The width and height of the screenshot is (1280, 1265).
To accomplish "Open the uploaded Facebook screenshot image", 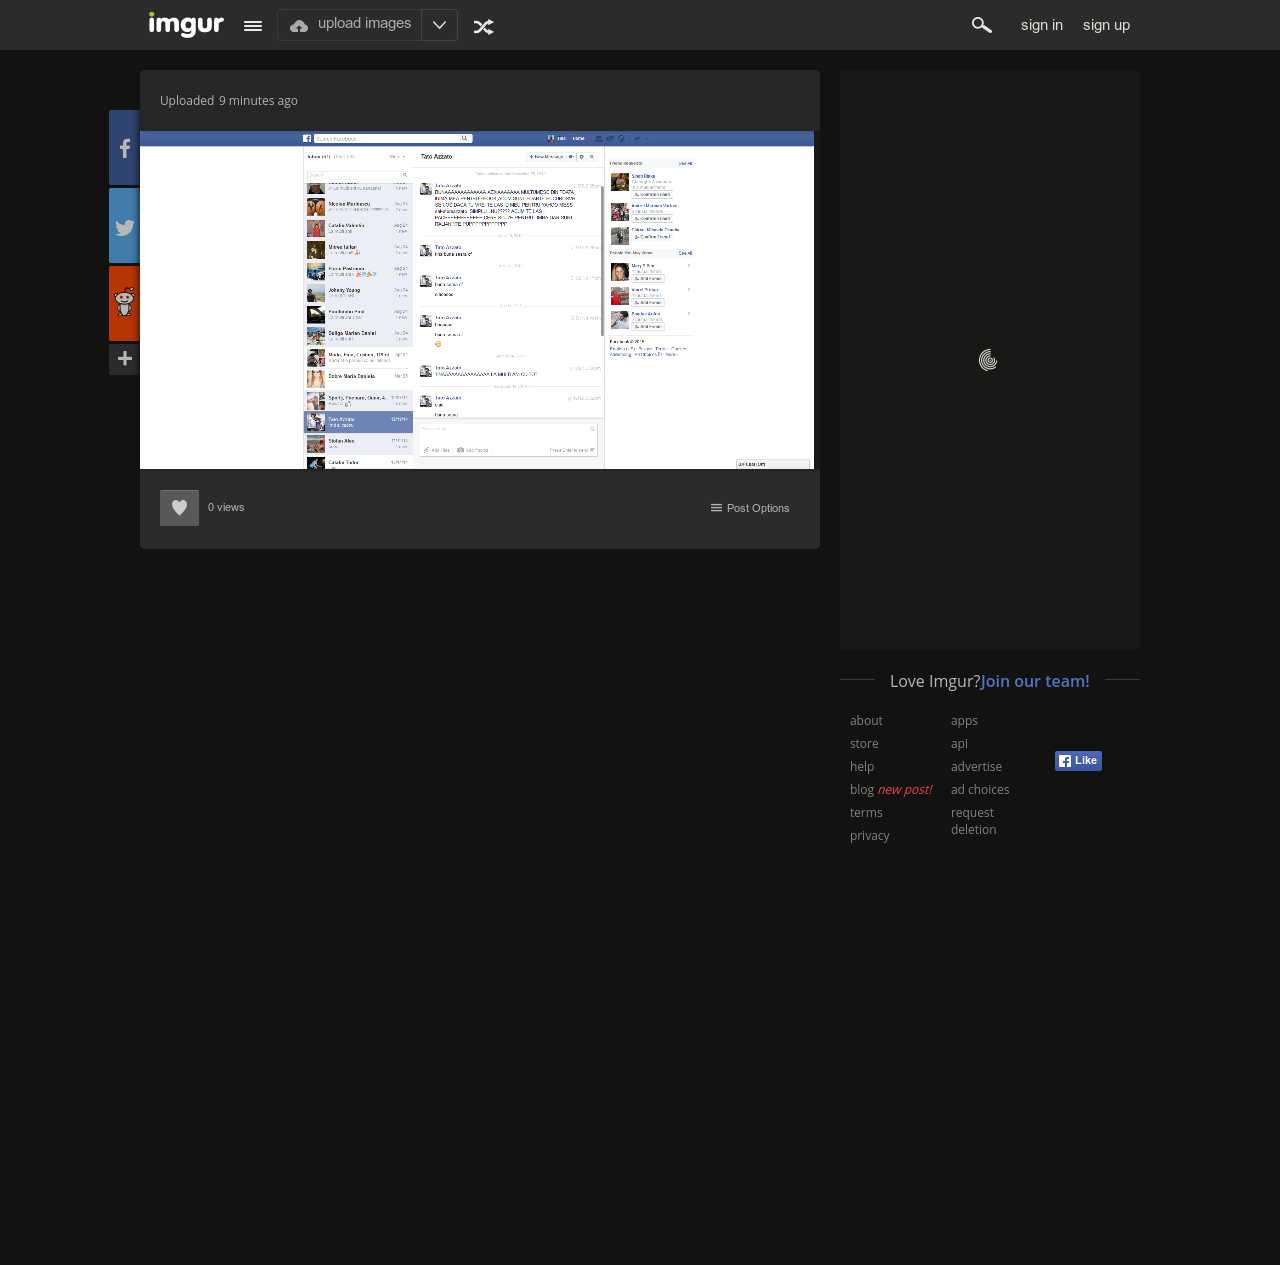I will (x=477, y=300).
